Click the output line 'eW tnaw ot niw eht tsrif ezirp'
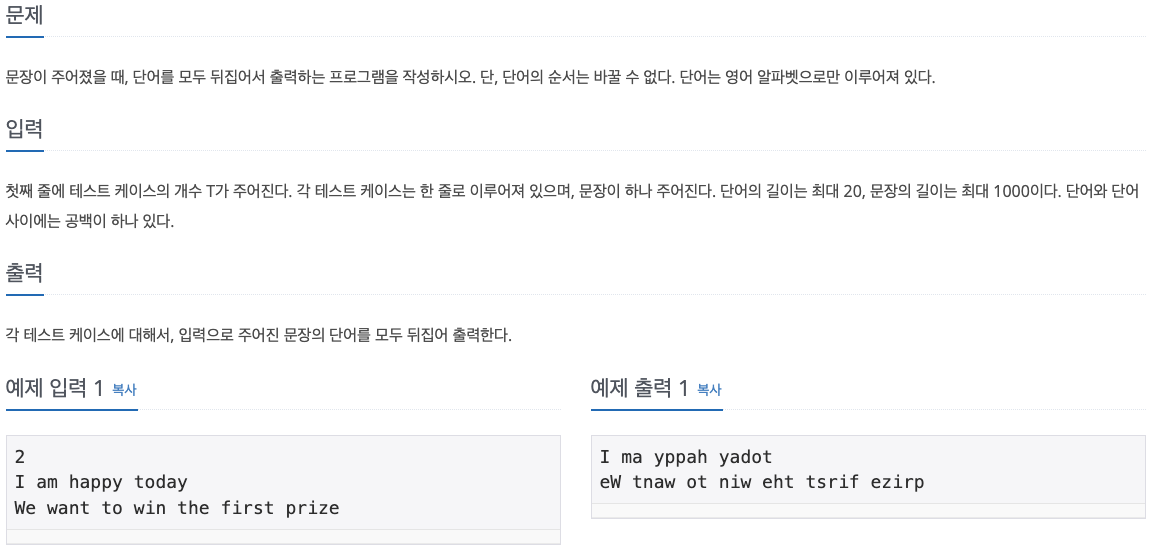Screen dimensions: 1154x552 (x=762, y=482)
